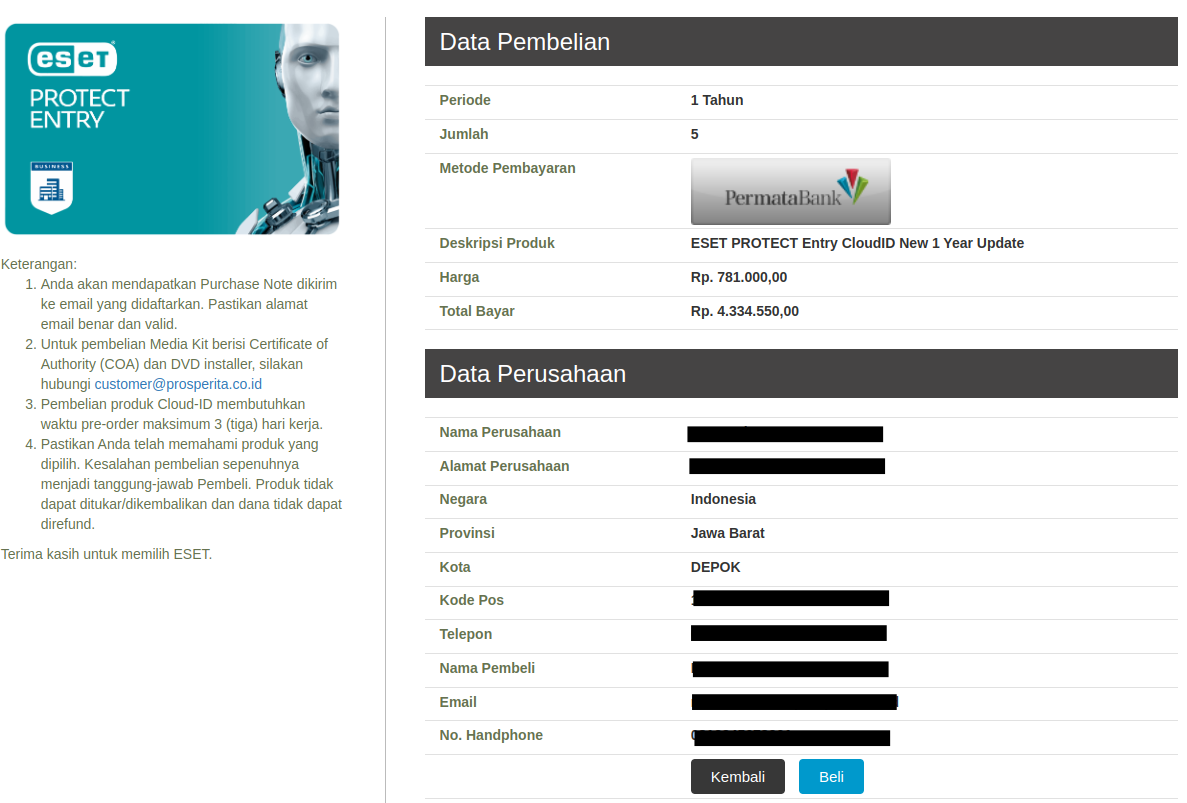Viewport: 1187px width, 803px height.
Task: Click the 'No. Handphone' label
Action: 491,735
